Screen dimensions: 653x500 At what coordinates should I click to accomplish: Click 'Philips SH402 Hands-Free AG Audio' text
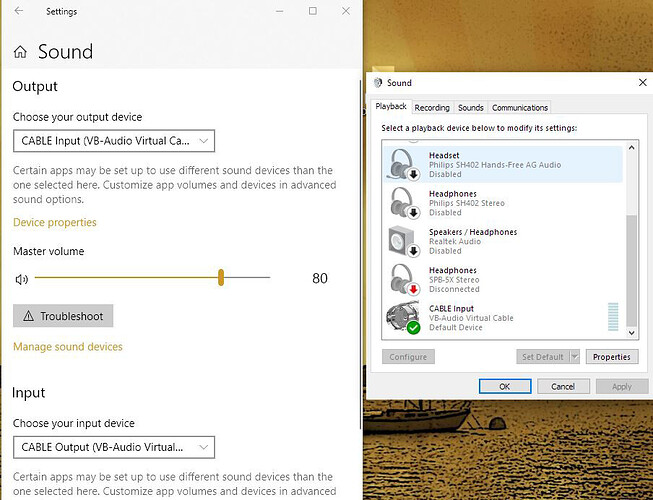click(495, 165)
